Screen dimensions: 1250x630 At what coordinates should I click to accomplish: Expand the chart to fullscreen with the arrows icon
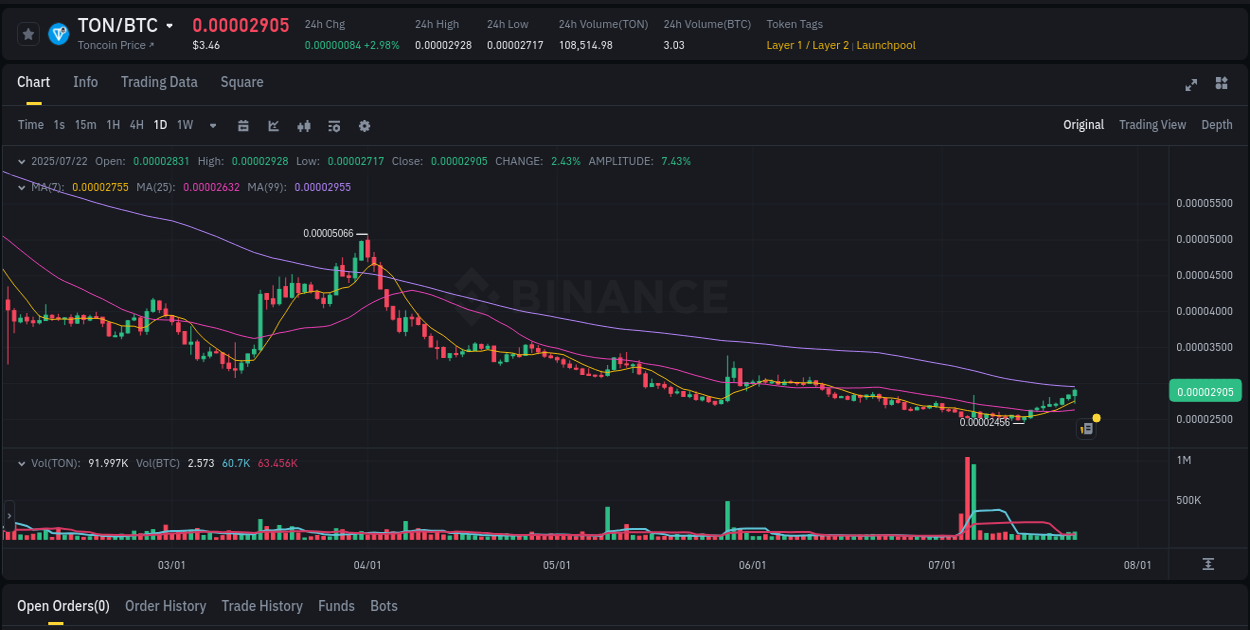click(x=1191, y=85)
